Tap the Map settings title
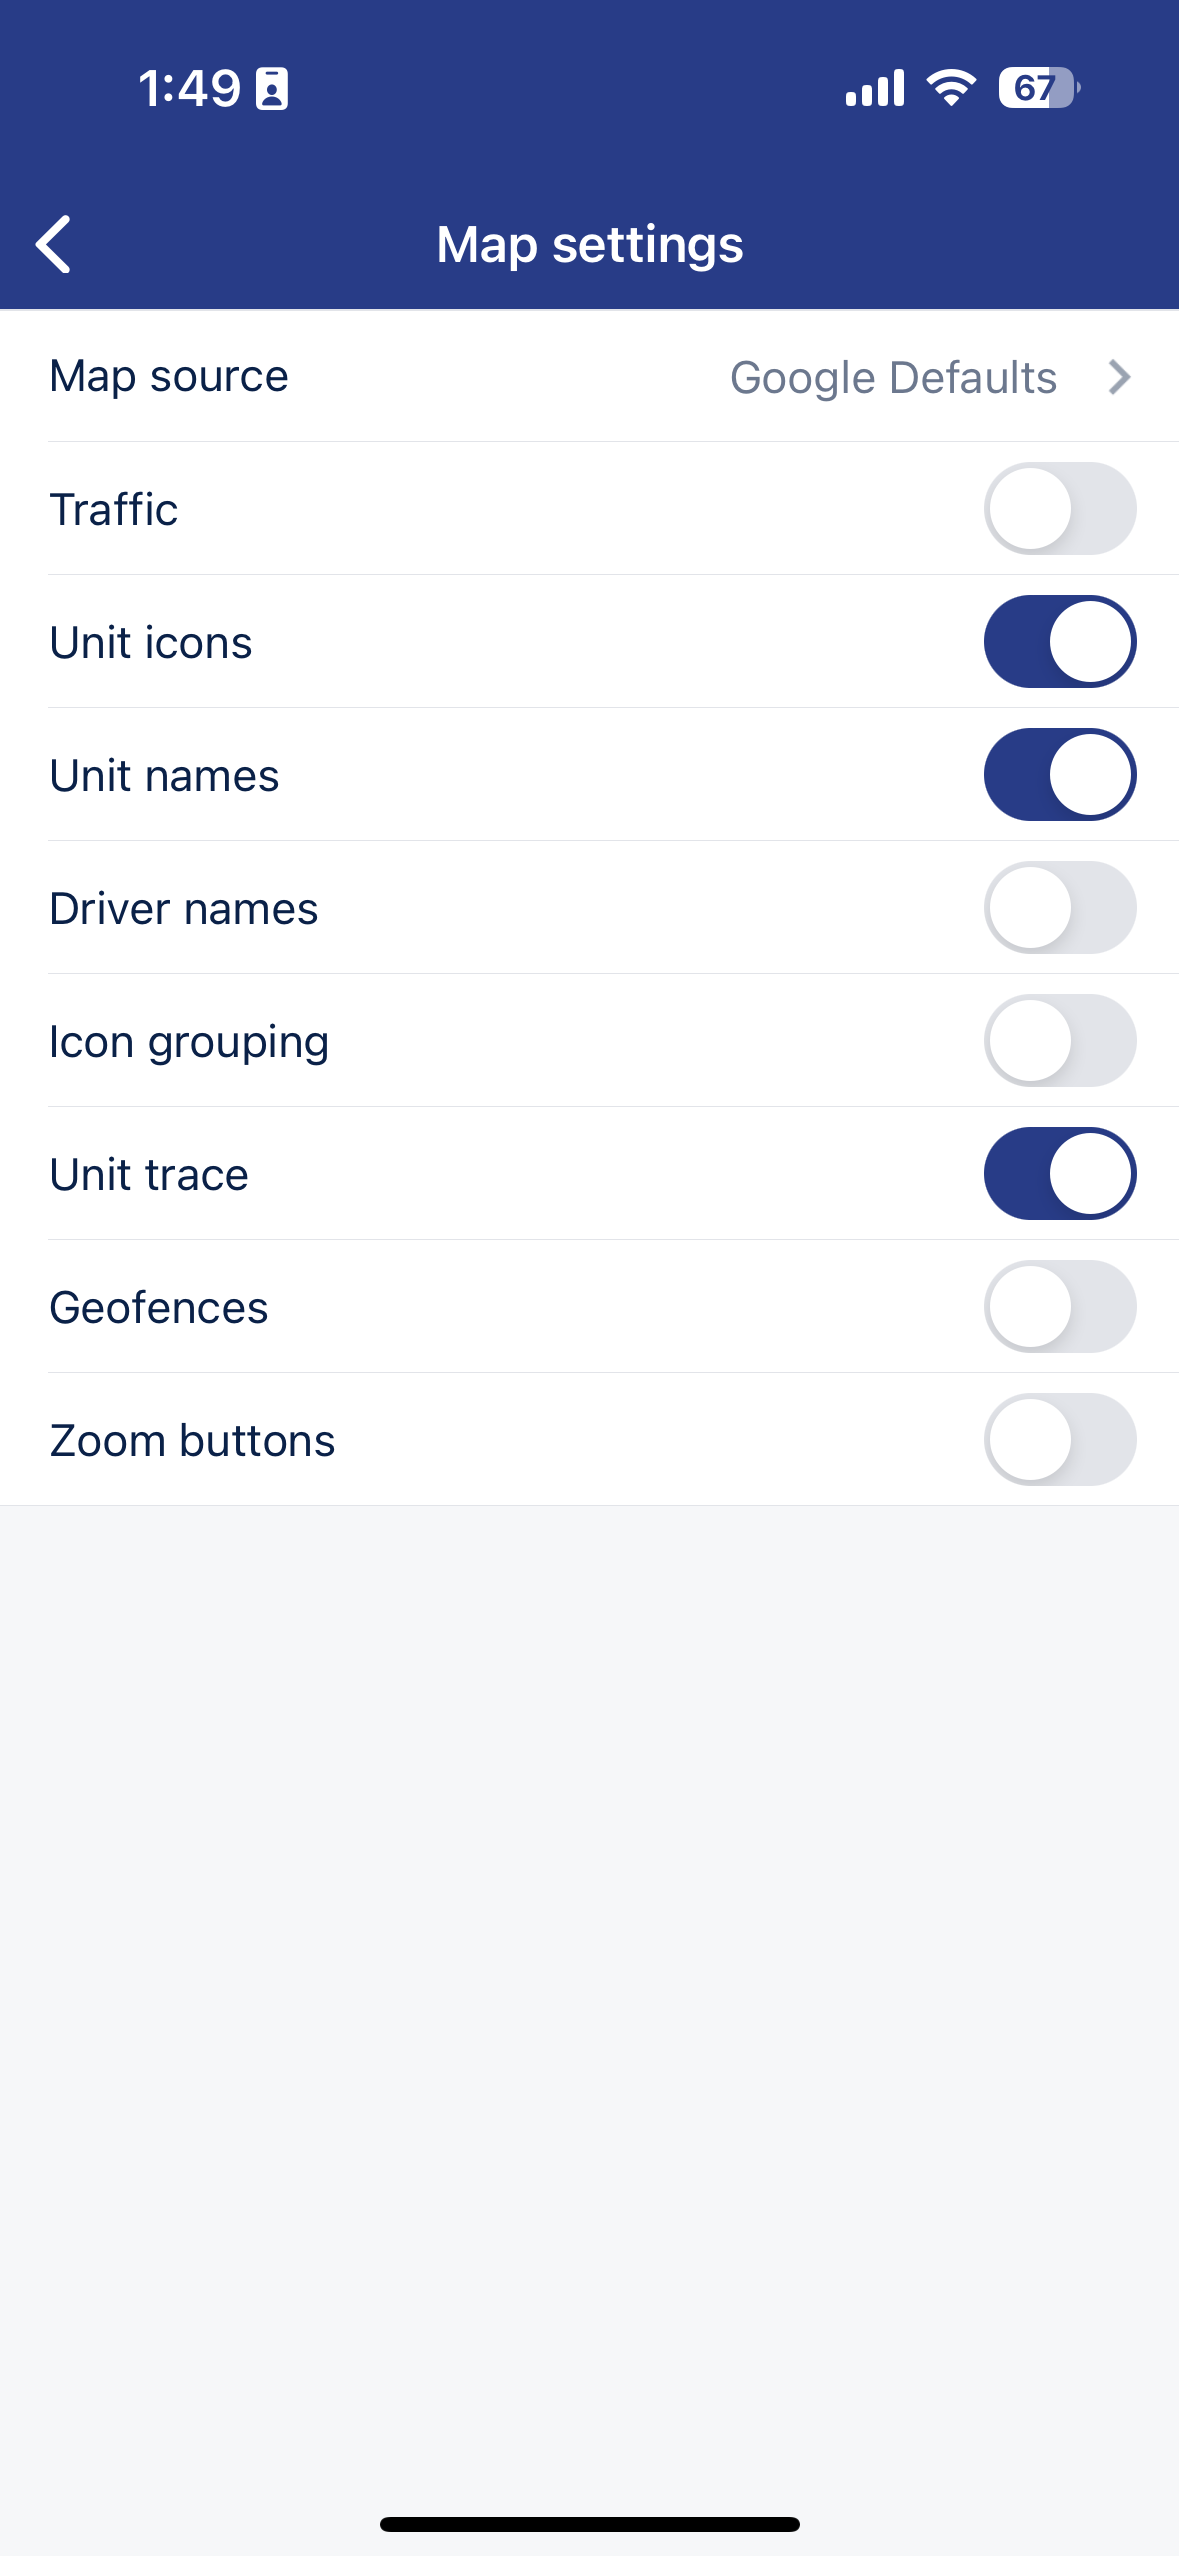This screenshot has height=2556, width=1179. point(589,245)
